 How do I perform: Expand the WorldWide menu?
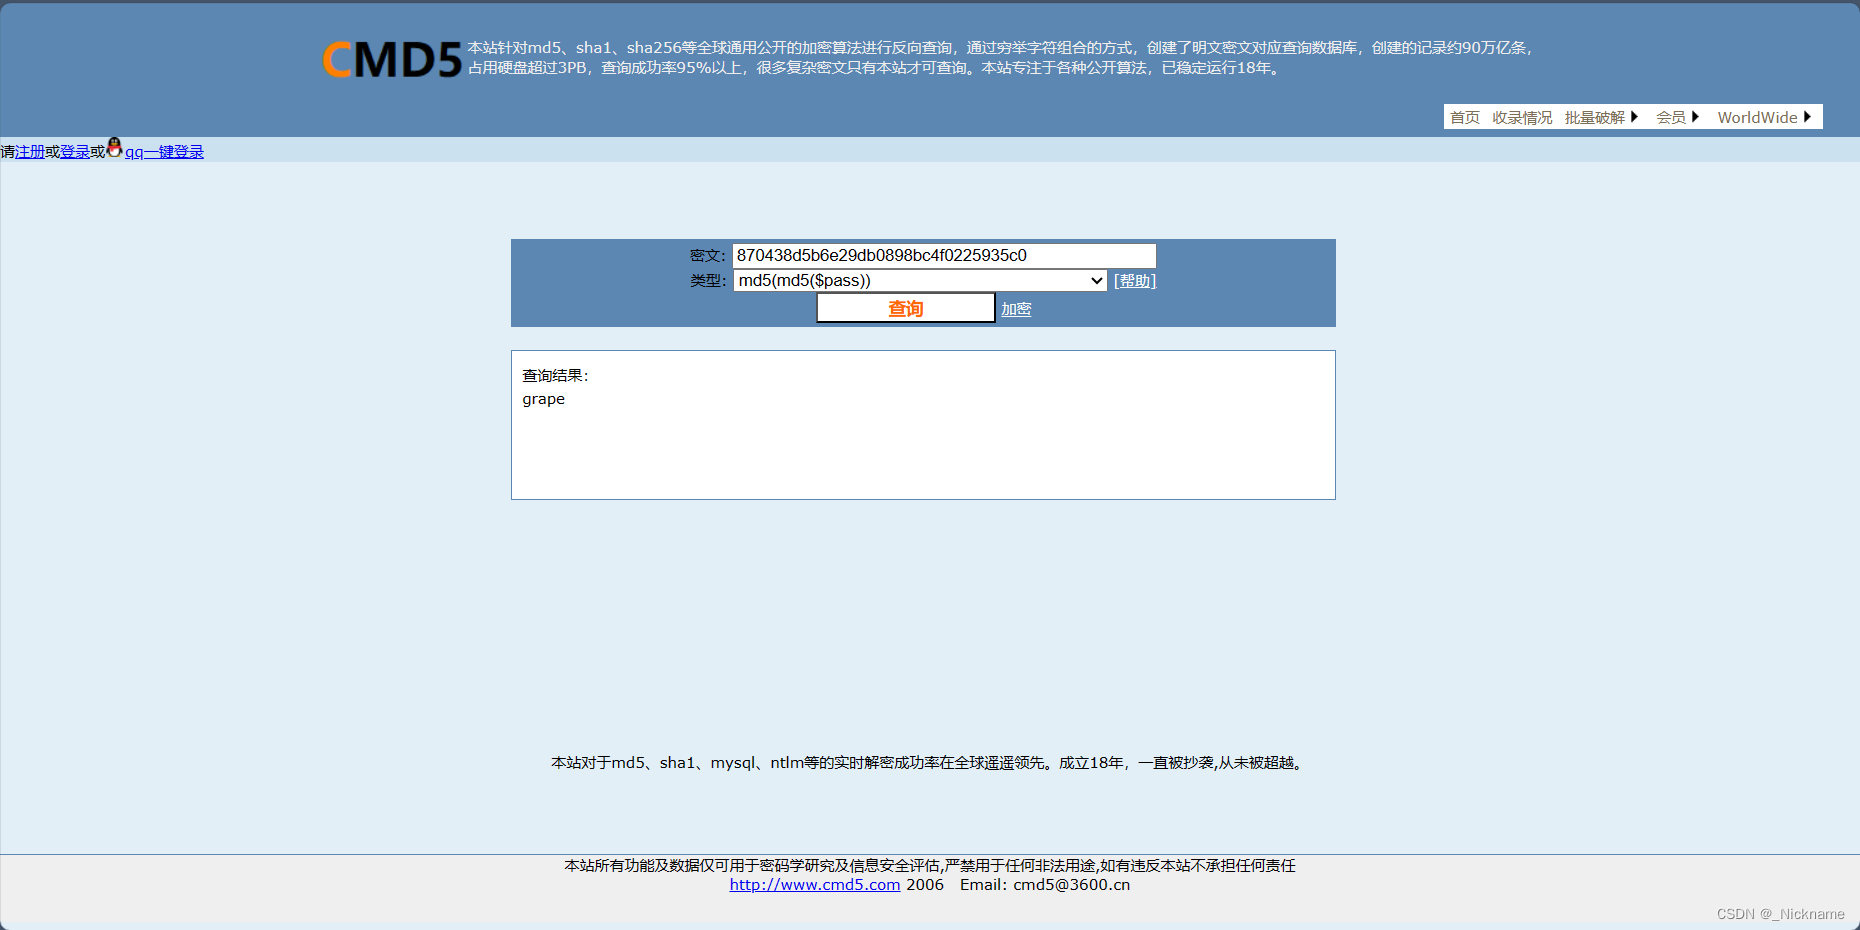[x=1764, y=117]
